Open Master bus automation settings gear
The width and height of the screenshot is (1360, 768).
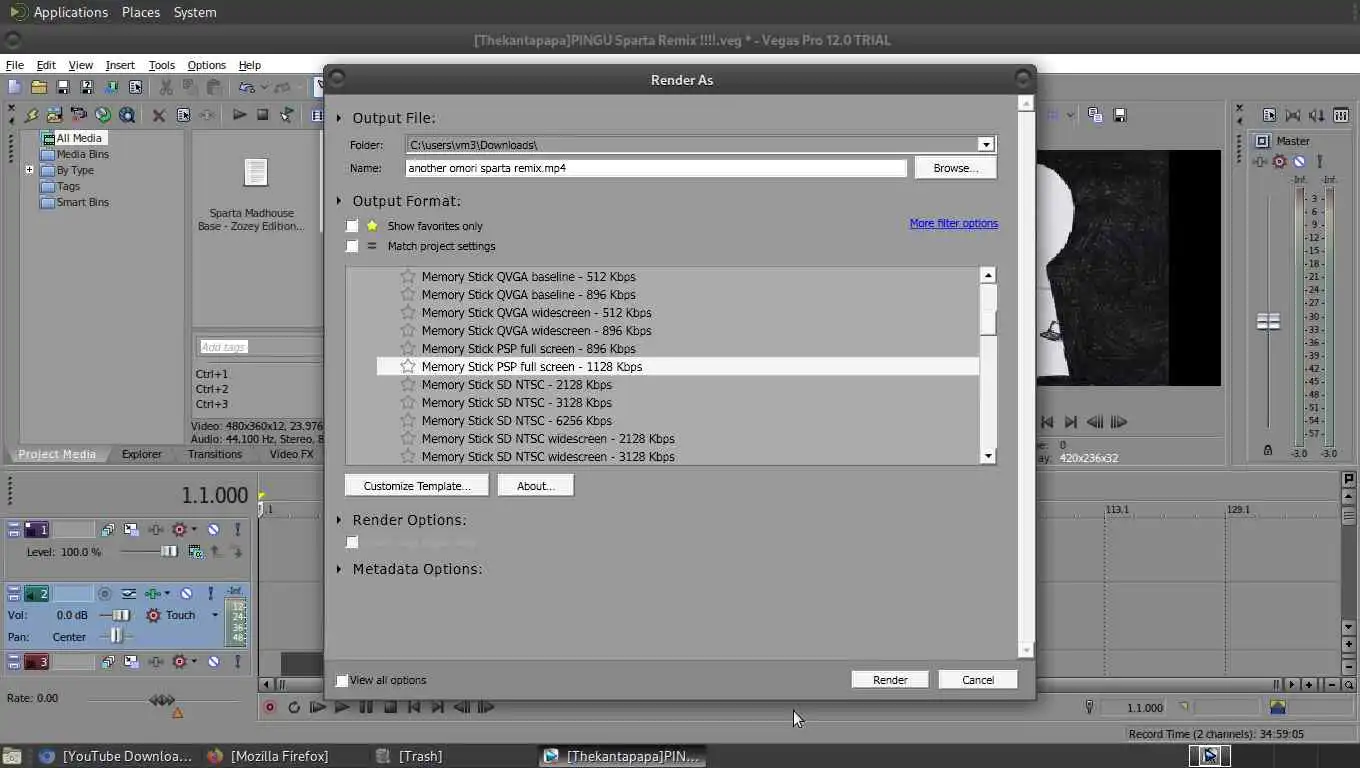[x=1279, y=161]
